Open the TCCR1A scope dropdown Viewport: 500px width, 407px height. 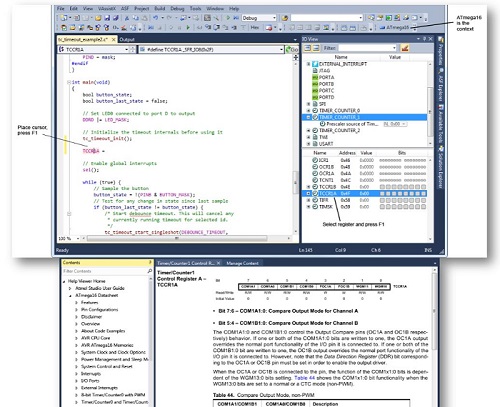pyautogui.click(x=127, y=49)
